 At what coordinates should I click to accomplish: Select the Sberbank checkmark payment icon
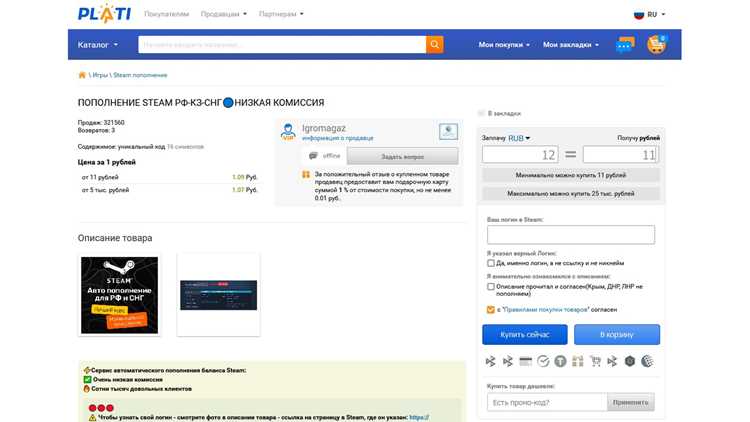pyautogui.click(x=543, y=361)
